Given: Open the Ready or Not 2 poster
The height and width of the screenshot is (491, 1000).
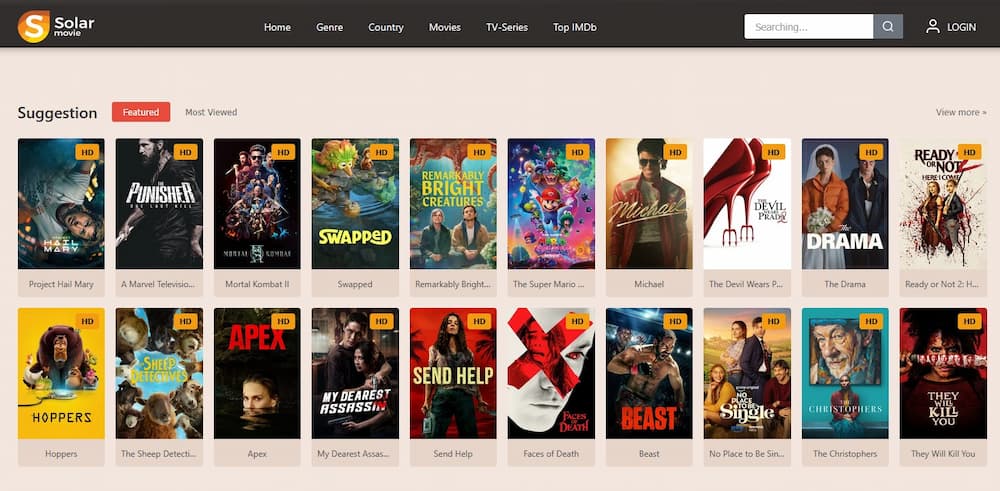Looking at the screenshot, I should [943, 203].
